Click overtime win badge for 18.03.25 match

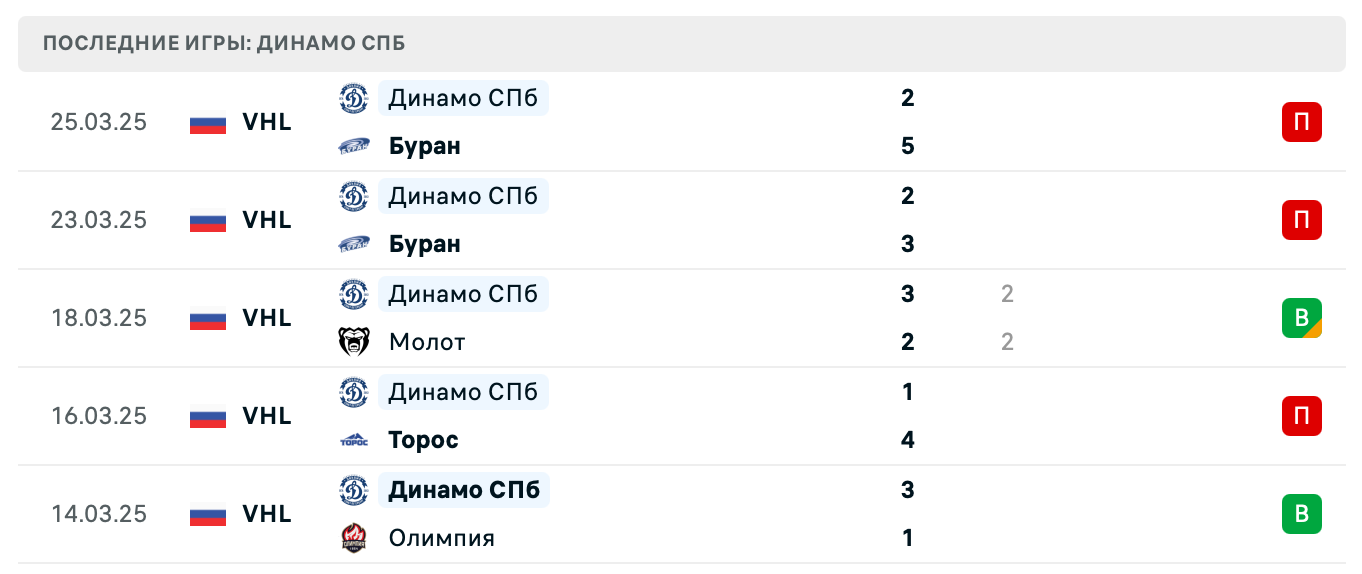click(1301, 318)
